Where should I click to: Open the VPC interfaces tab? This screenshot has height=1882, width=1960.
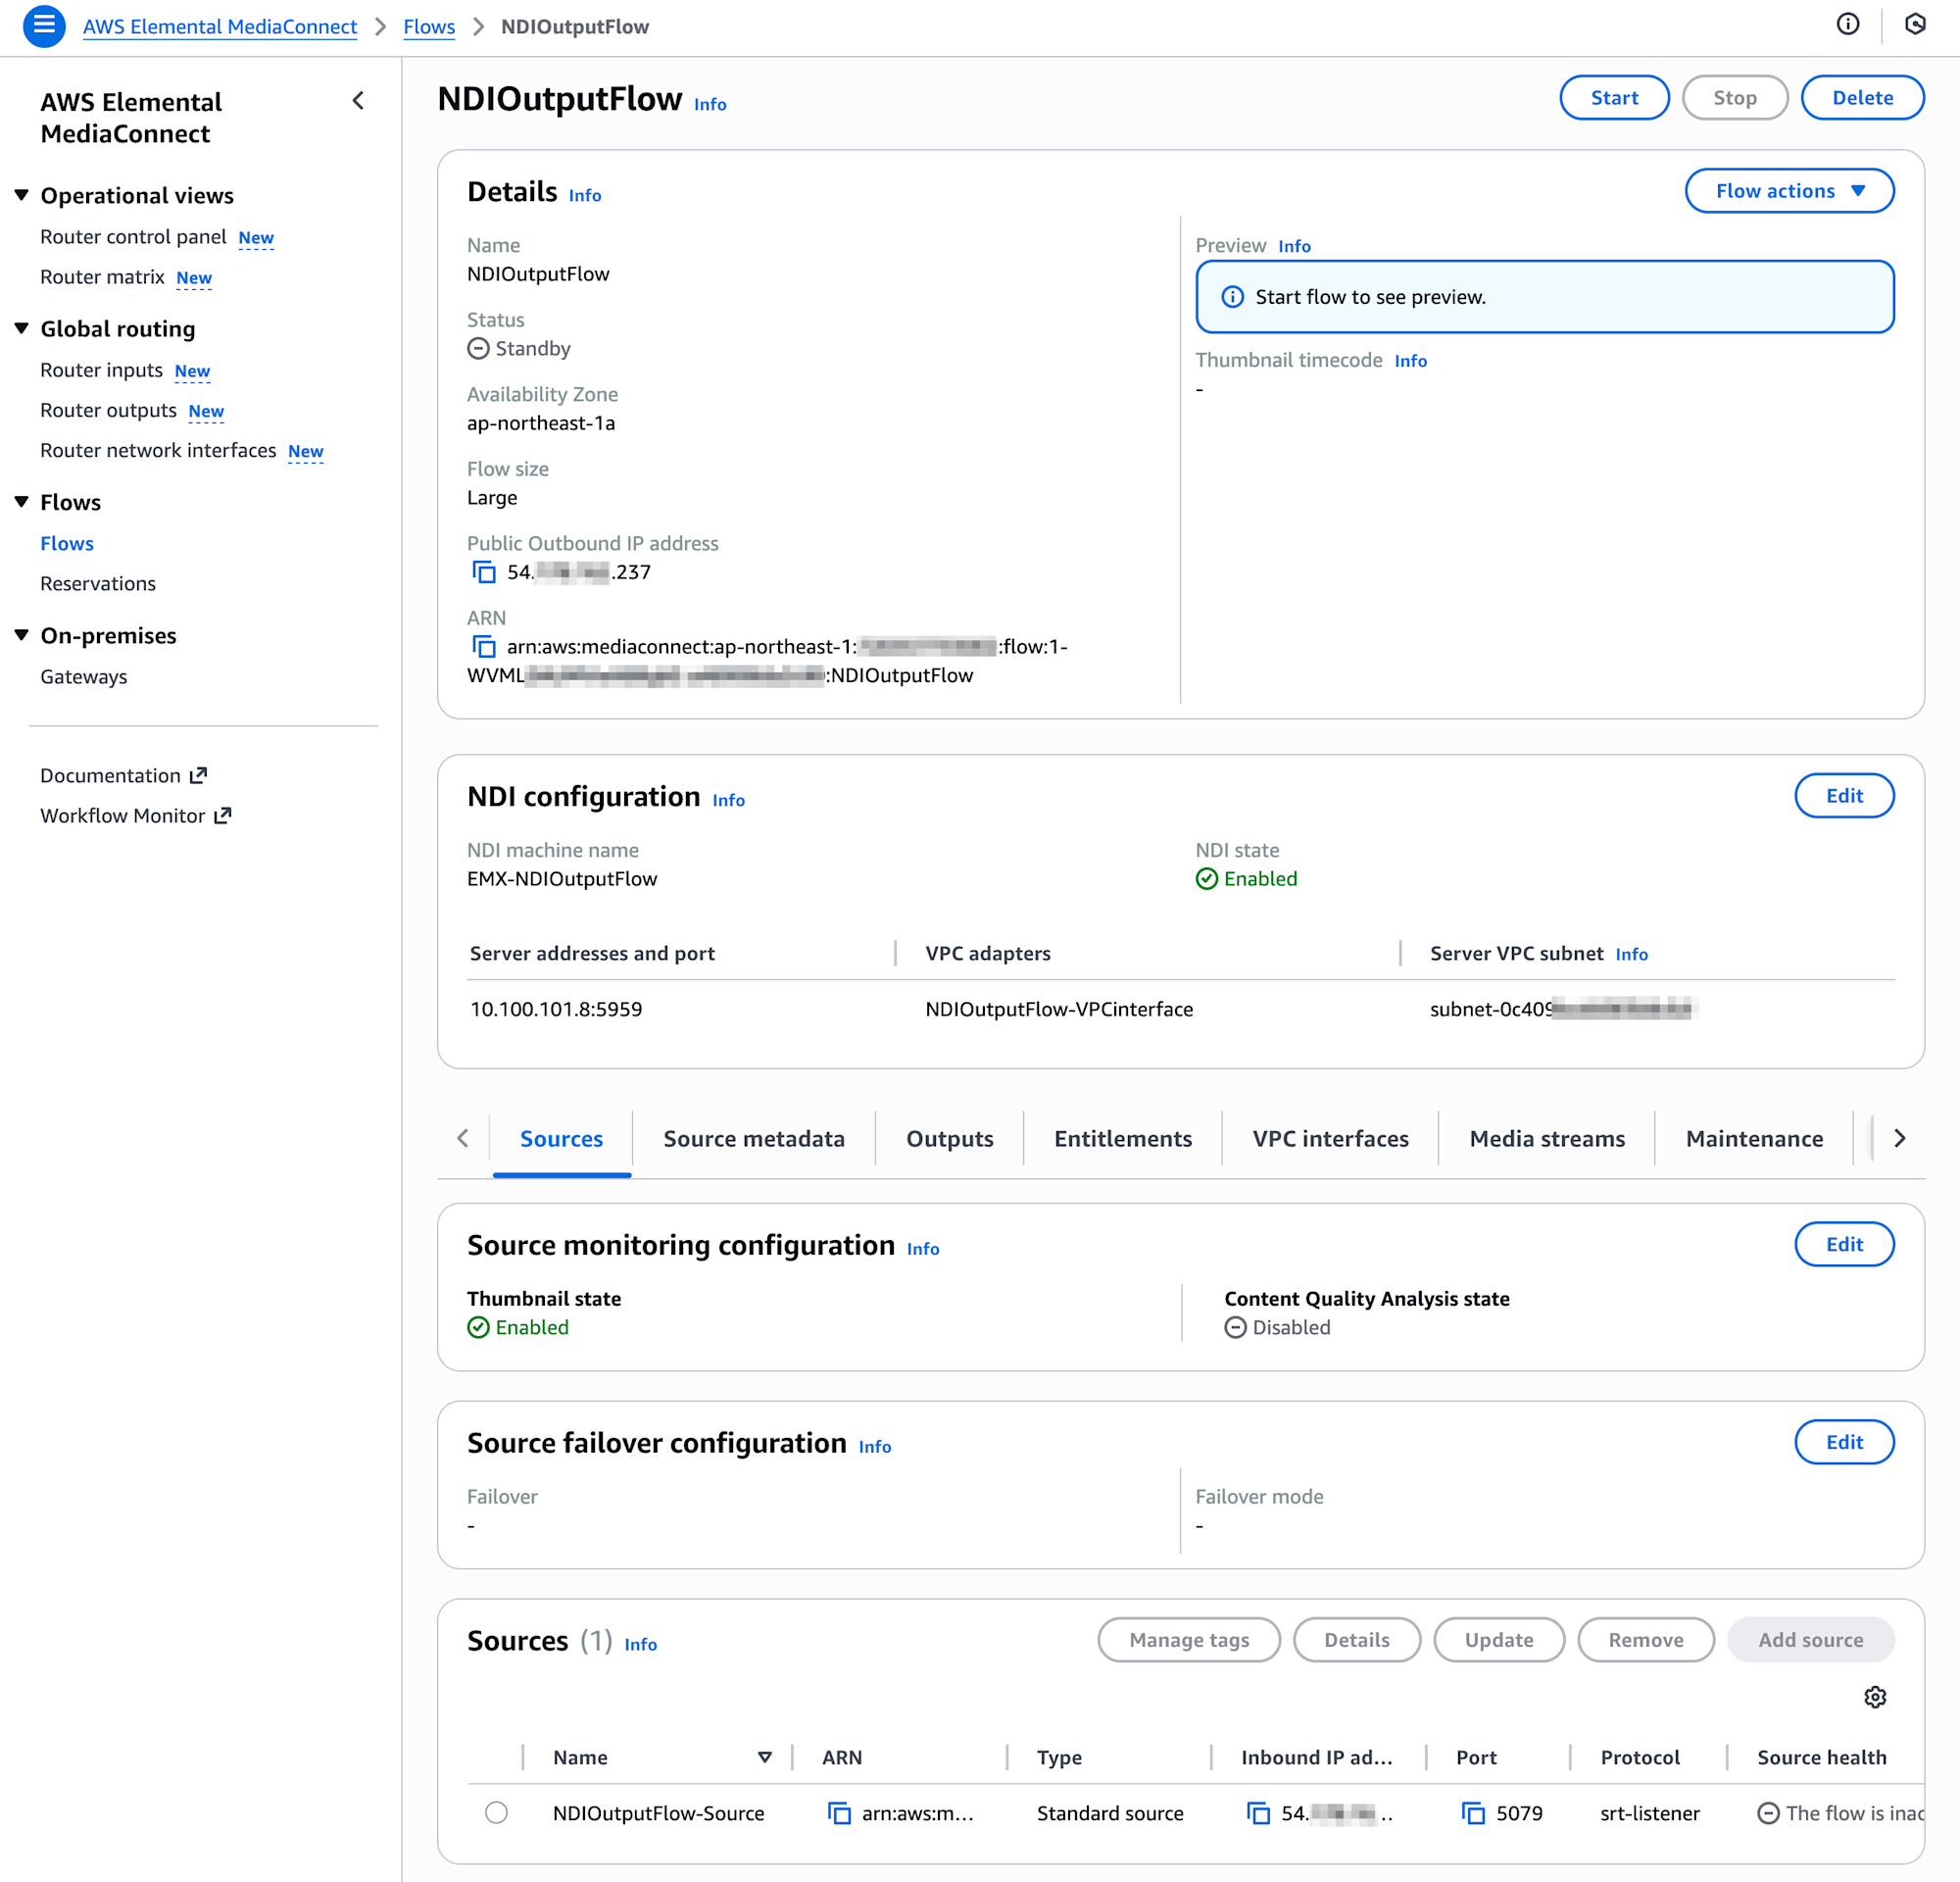coord(1330,1139)
